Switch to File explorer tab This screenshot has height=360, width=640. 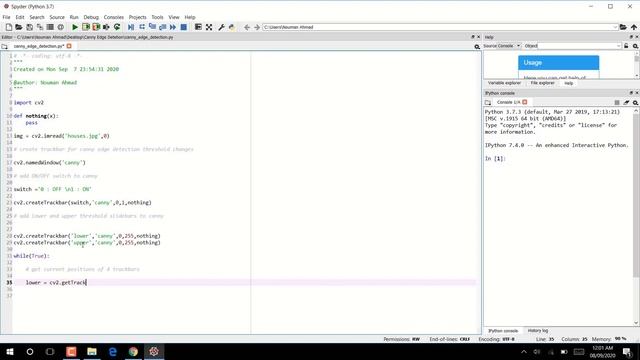(542, 83)
